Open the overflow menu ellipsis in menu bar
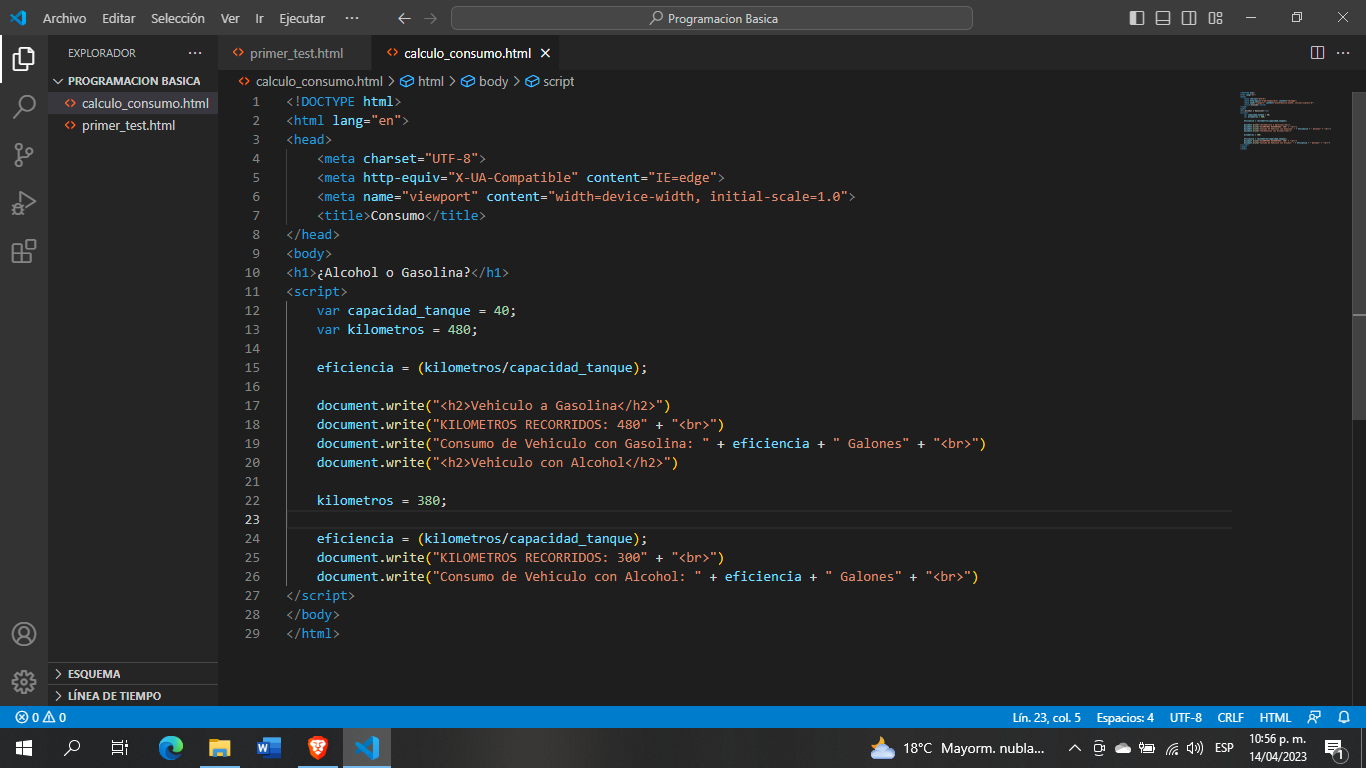This screenshot has height=768, width=1366. tap(351, 18)
